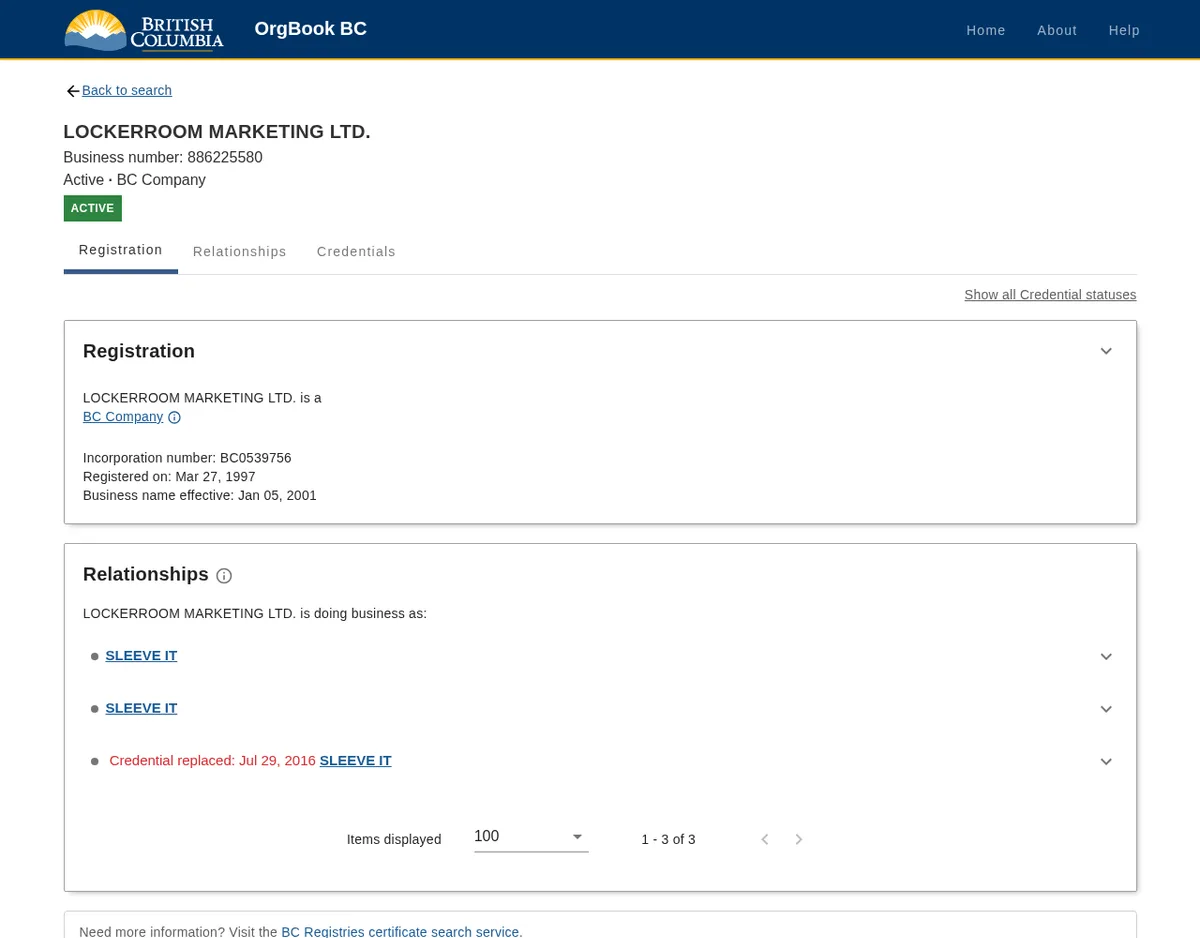1200x938 pixels.
Task: Click the green ACTIVE status badge
Action: (92, 208)
